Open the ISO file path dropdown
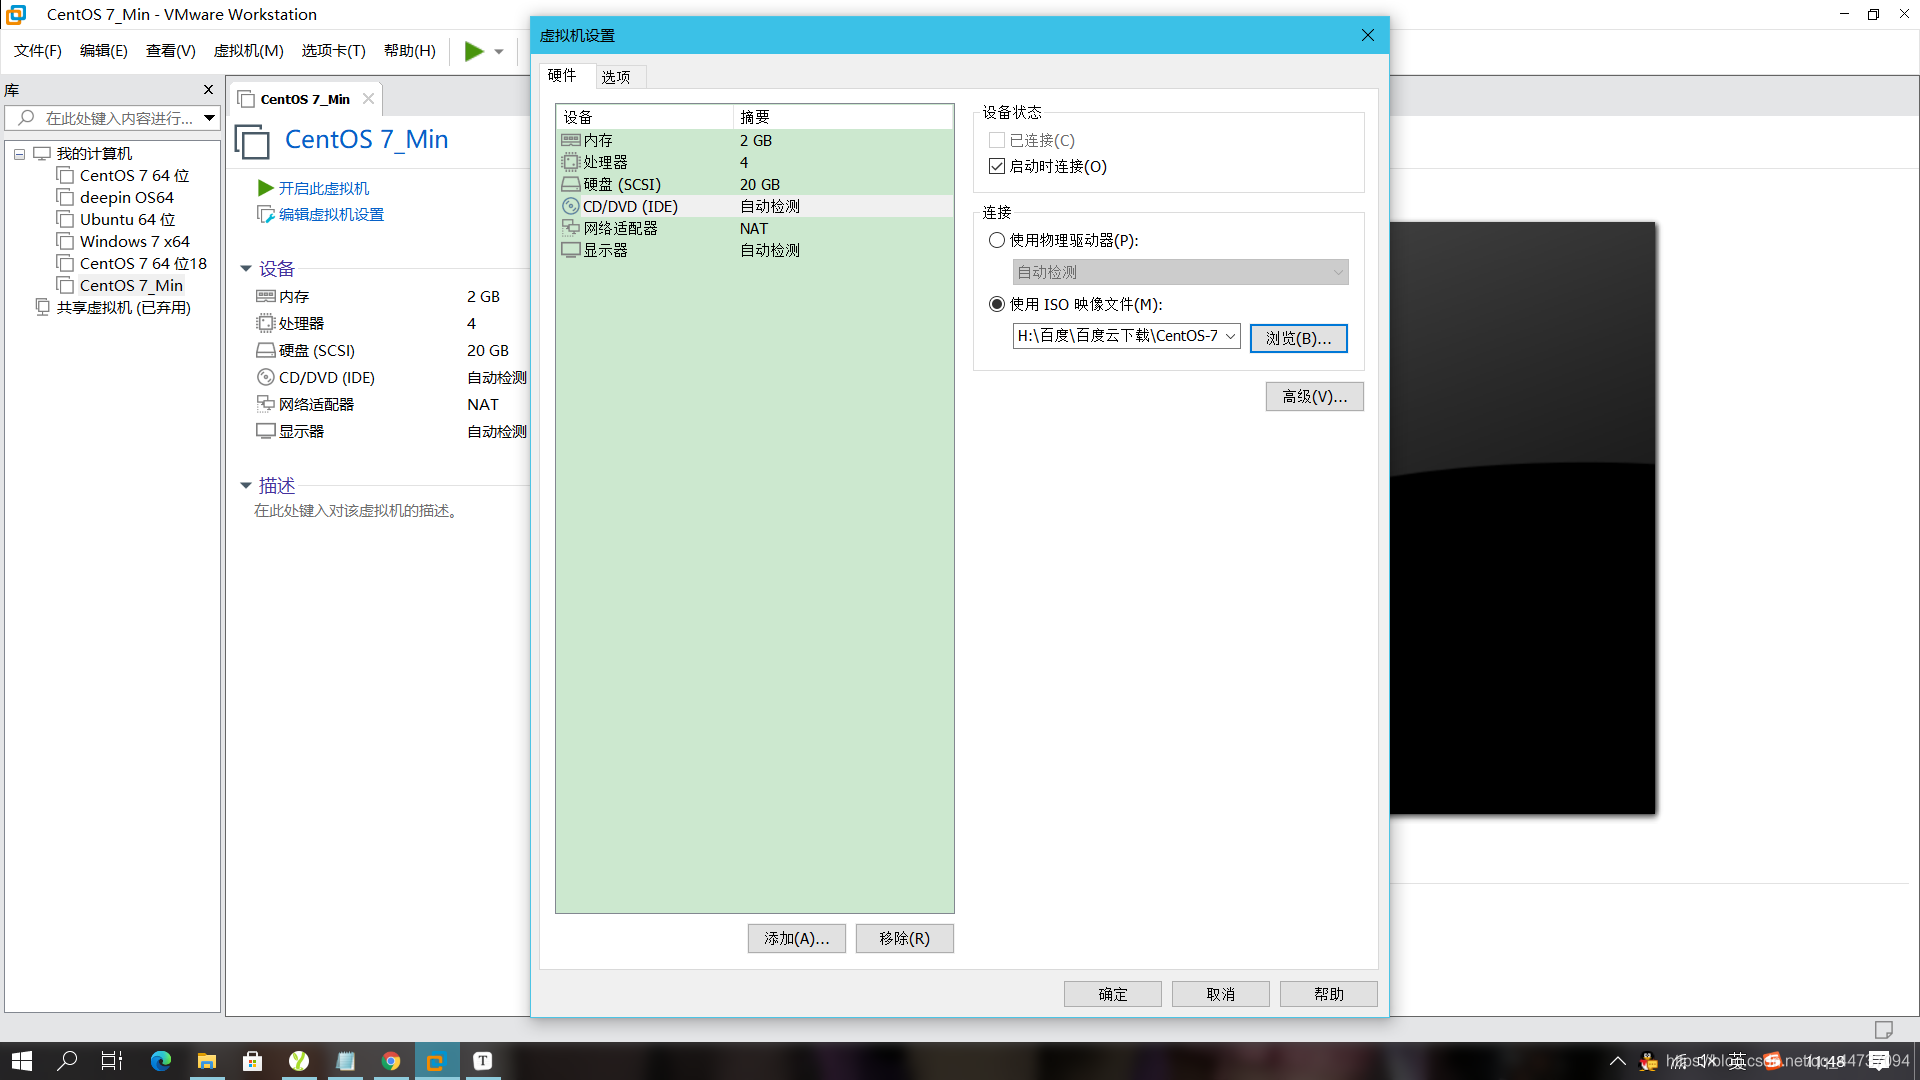The width and height of the screenshot is (1920, 1080). [1229, 336]
